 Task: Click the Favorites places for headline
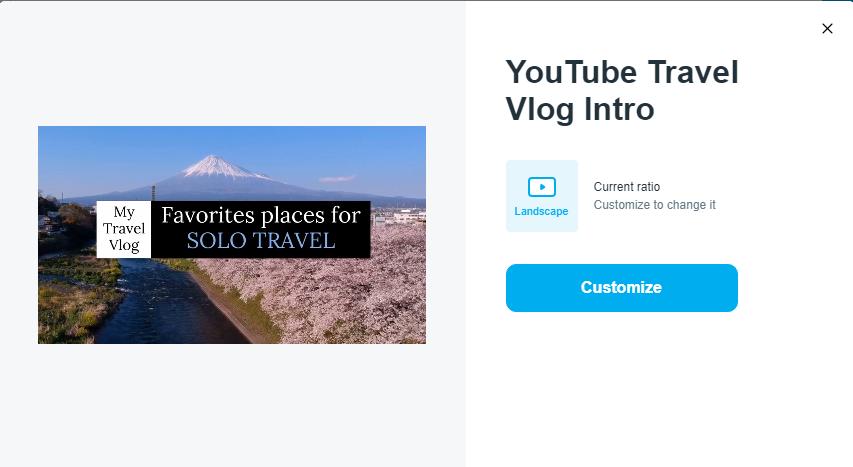(260, 215)
